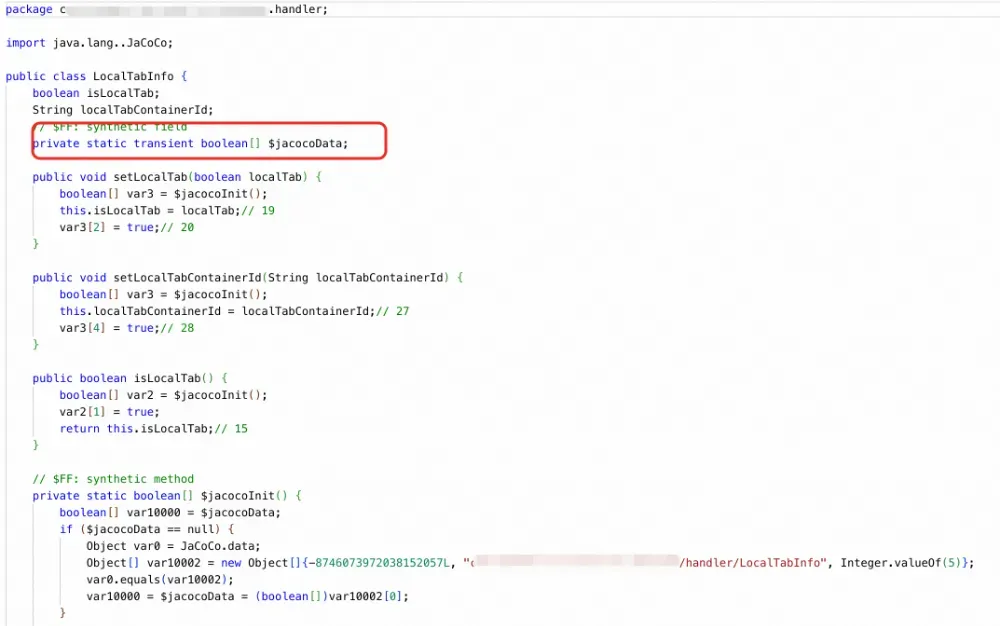This screenshot has width=1000, height=626.
Task: Click 'boolean[] var10000 = $jacocoData;' line
Action: [x=170, y=513]
